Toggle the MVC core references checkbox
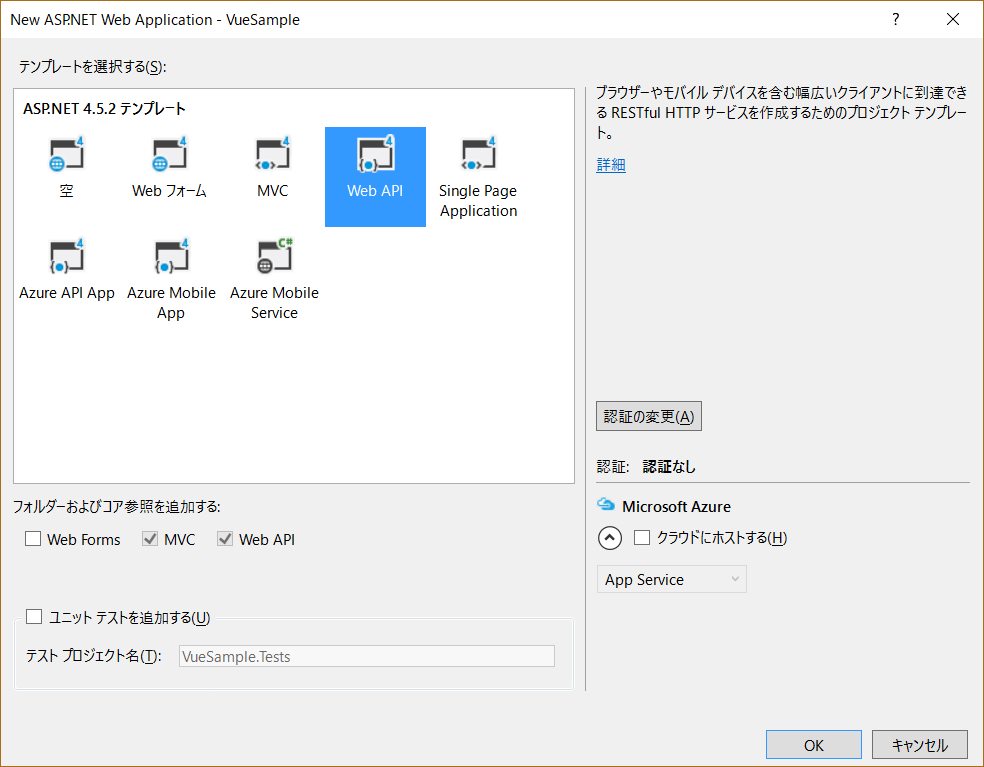Image resolution: width=984 pixels, height=767 pixels. pyautogui.click(x=149, y=539)
